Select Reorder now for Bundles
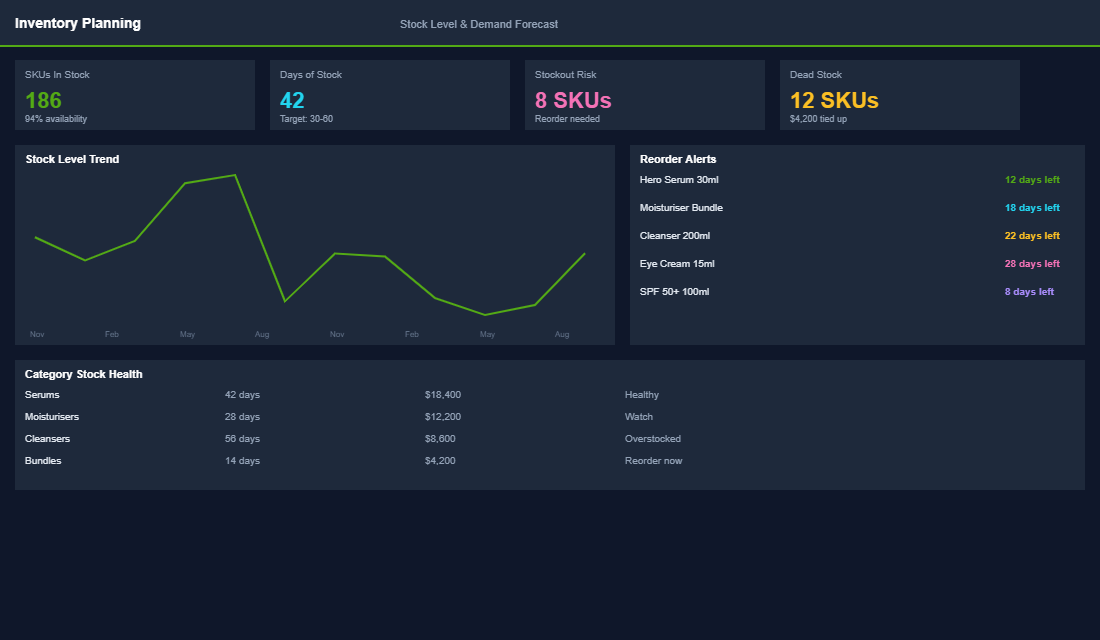This screenshot has height=640, width=1100. (655, 461)
